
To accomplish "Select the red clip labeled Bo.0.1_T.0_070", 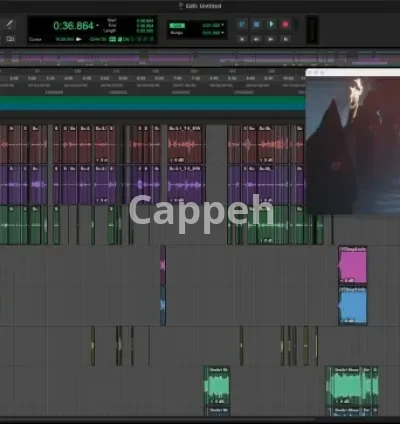I will [186, 144].
